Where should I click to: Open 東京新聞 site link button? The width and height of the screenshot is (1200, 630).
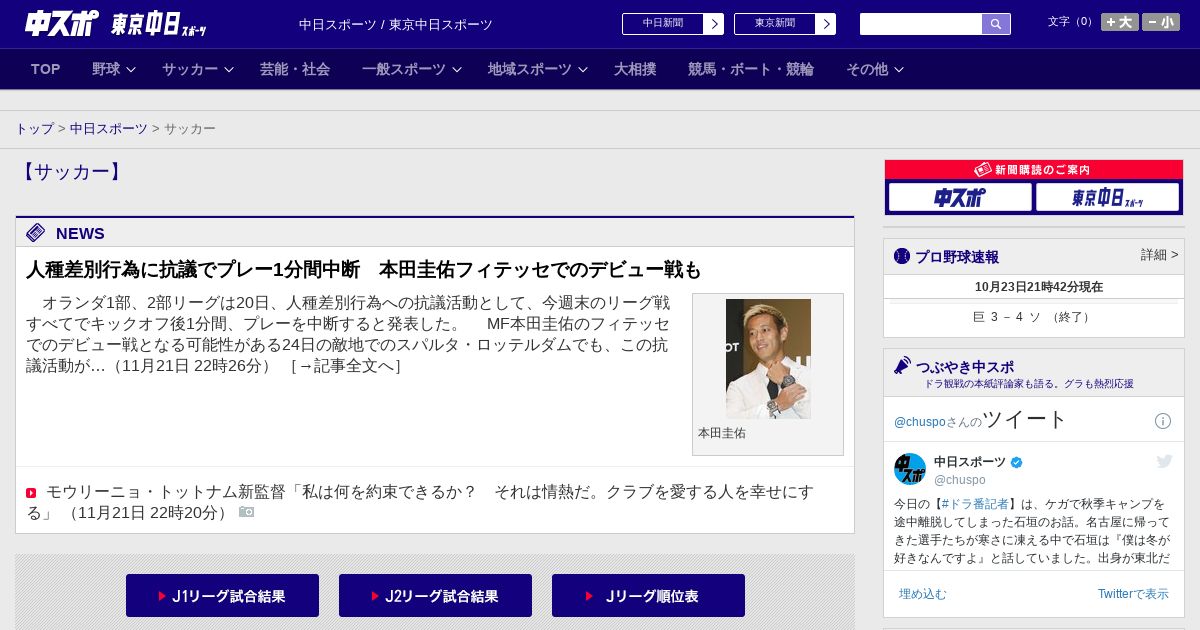click(x=775, y=24)
